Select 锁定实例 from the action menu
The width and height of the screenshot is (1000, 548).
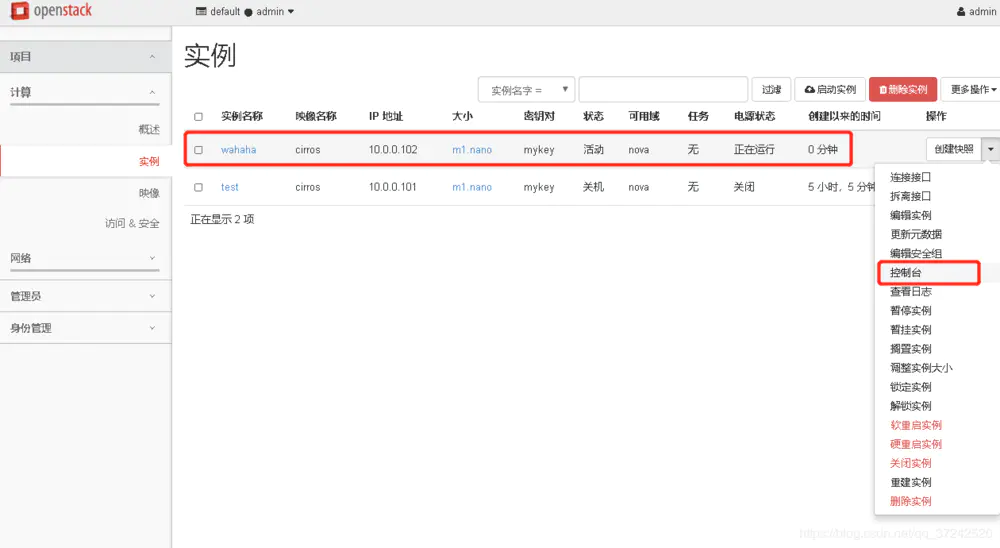pyautogui.click(x=910, y=387)
